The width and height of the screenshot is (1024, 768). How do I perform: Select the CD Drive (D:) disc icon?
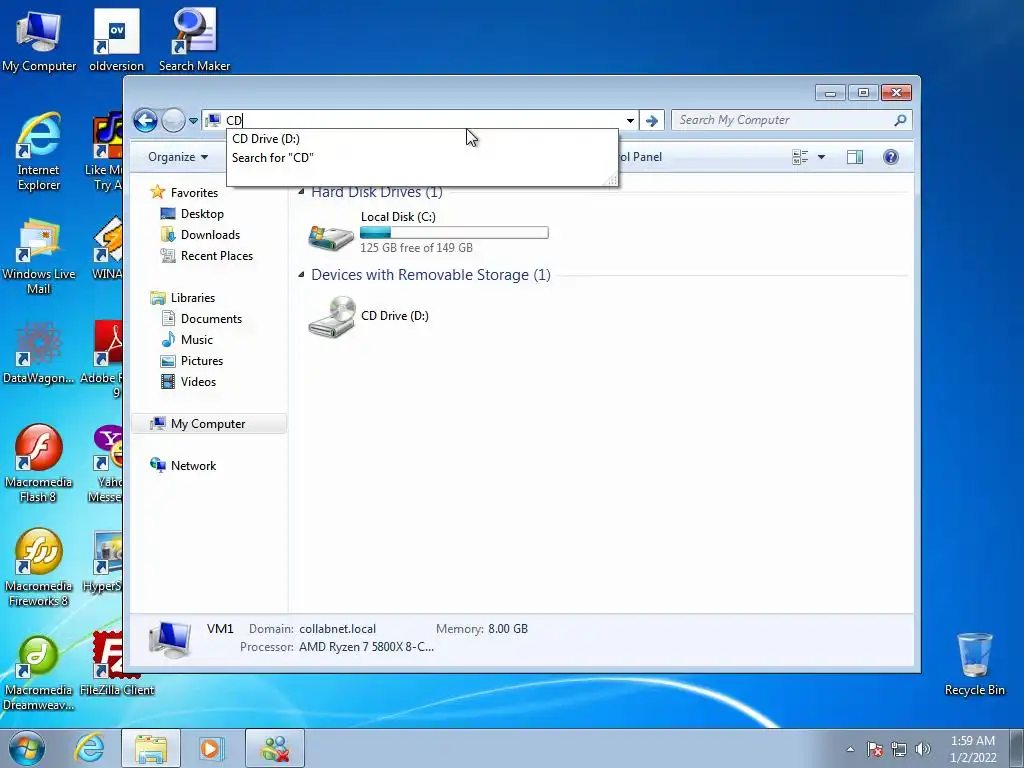[x=332, y=317]
